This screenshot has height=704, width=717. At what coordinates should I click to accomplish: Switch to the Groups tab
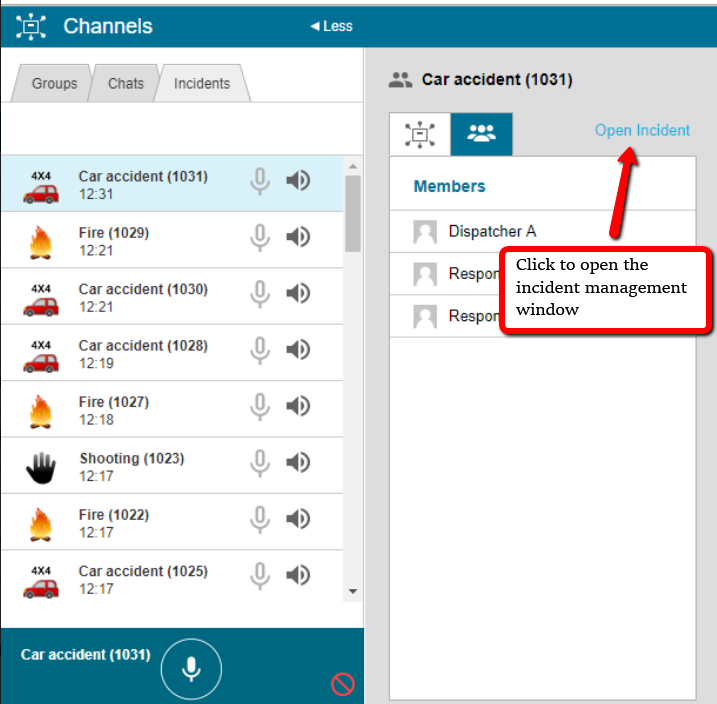click(x=54, y=84)
